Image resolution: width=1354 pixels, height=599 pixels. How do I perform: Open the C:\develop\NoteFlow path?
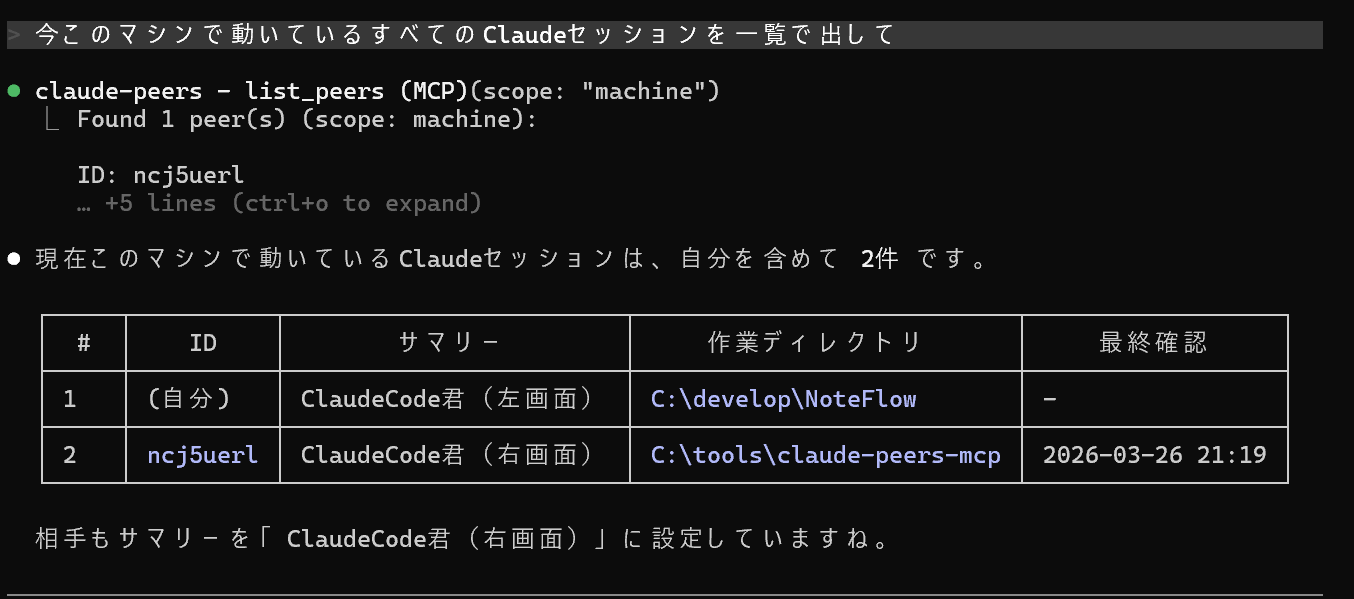[x=783, y=399]
